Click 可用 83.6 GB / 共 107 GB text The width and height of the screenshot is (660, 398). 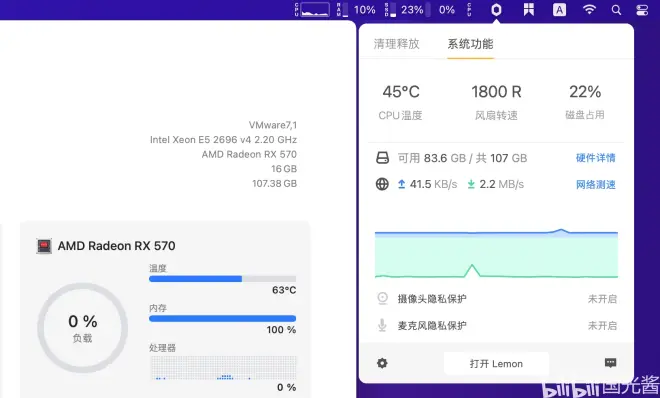click(x=462, y=158)
